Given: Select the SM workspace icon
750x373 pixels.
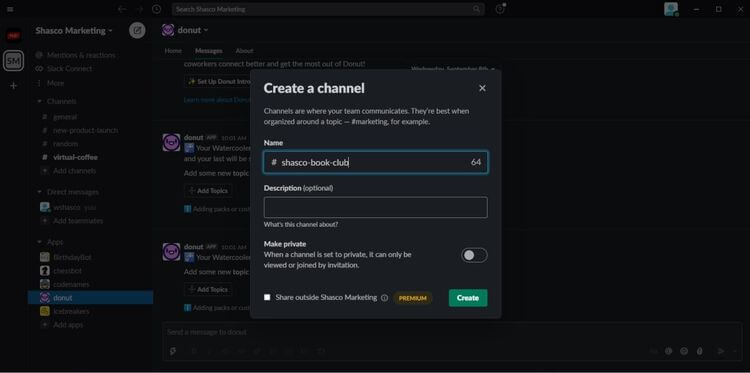Looking at the screenshot, I should coord(13,61).
